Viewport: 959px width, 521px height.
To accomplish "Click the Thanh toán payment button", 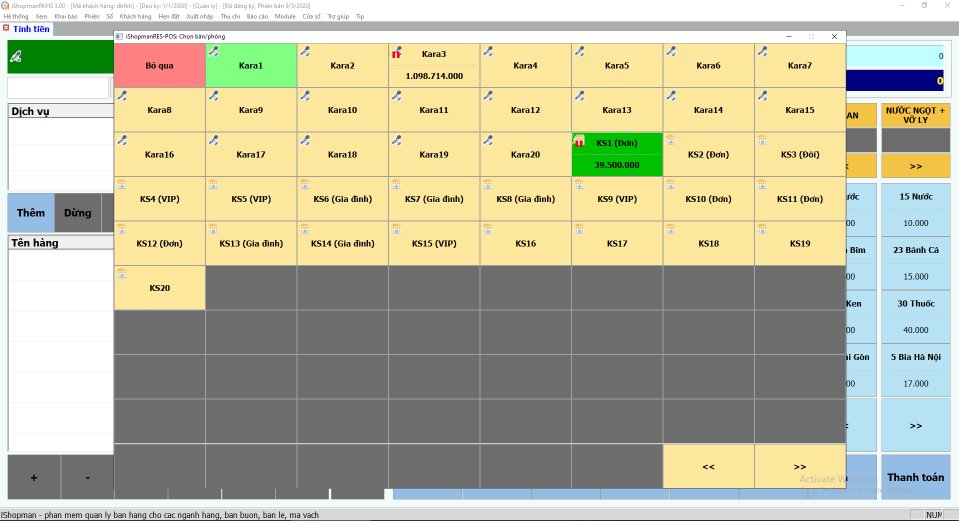I will 915,477.
